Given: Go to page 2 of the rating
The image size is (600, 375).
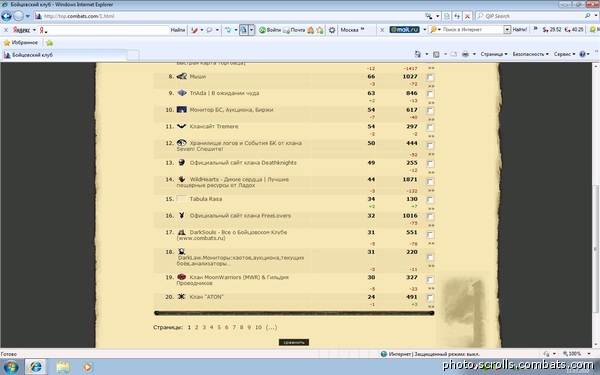Looking at the screenshot, I should click(x=196, y=327).
